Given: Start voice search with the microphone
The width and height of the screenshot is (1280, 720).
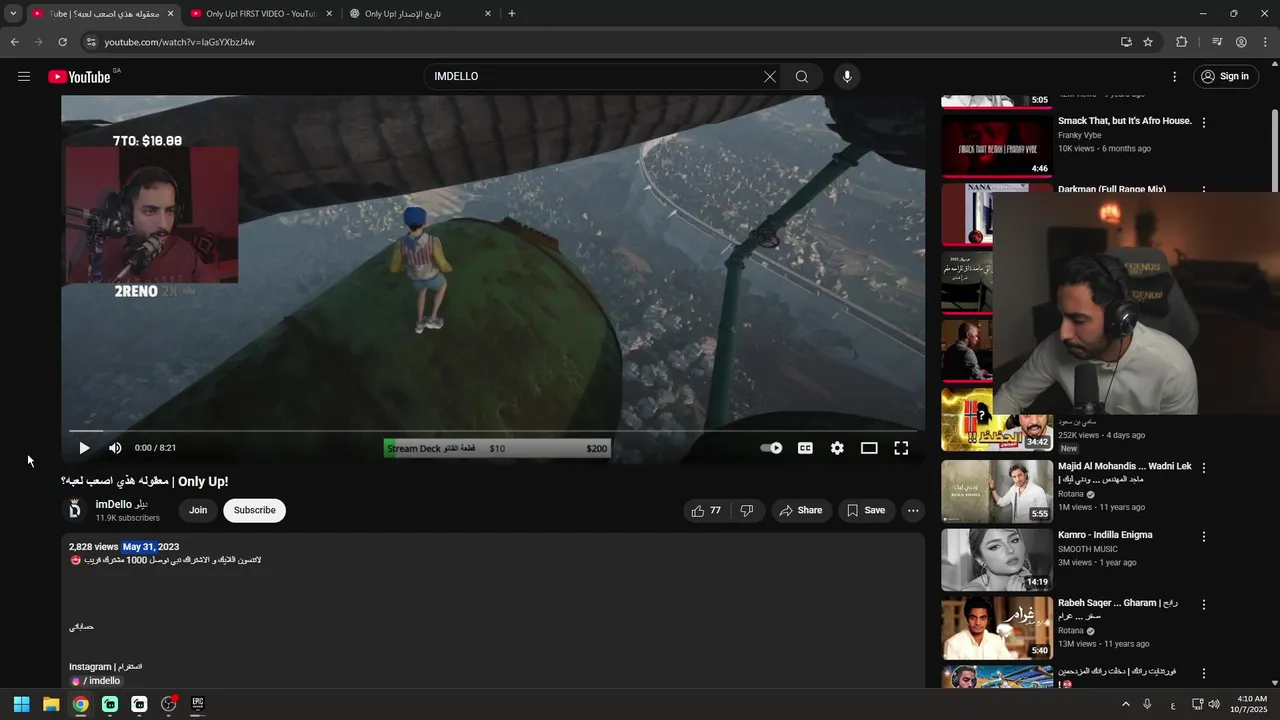Looking at the screenshot, I should click(847, 76).
